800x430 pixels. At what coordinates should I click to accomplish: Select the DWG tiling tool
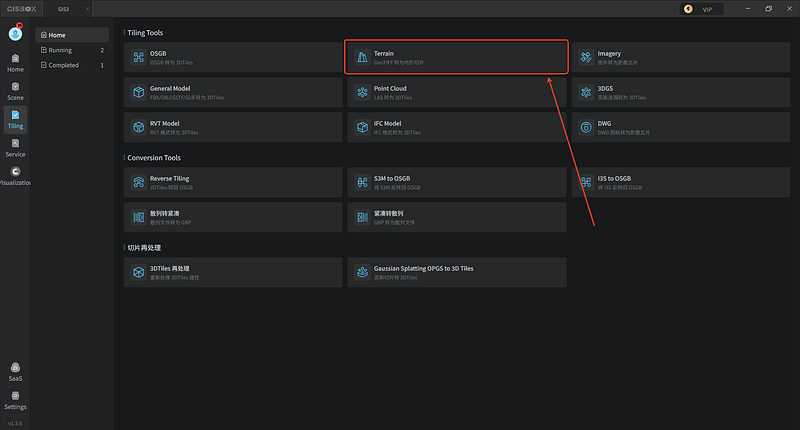coord(681,128)
